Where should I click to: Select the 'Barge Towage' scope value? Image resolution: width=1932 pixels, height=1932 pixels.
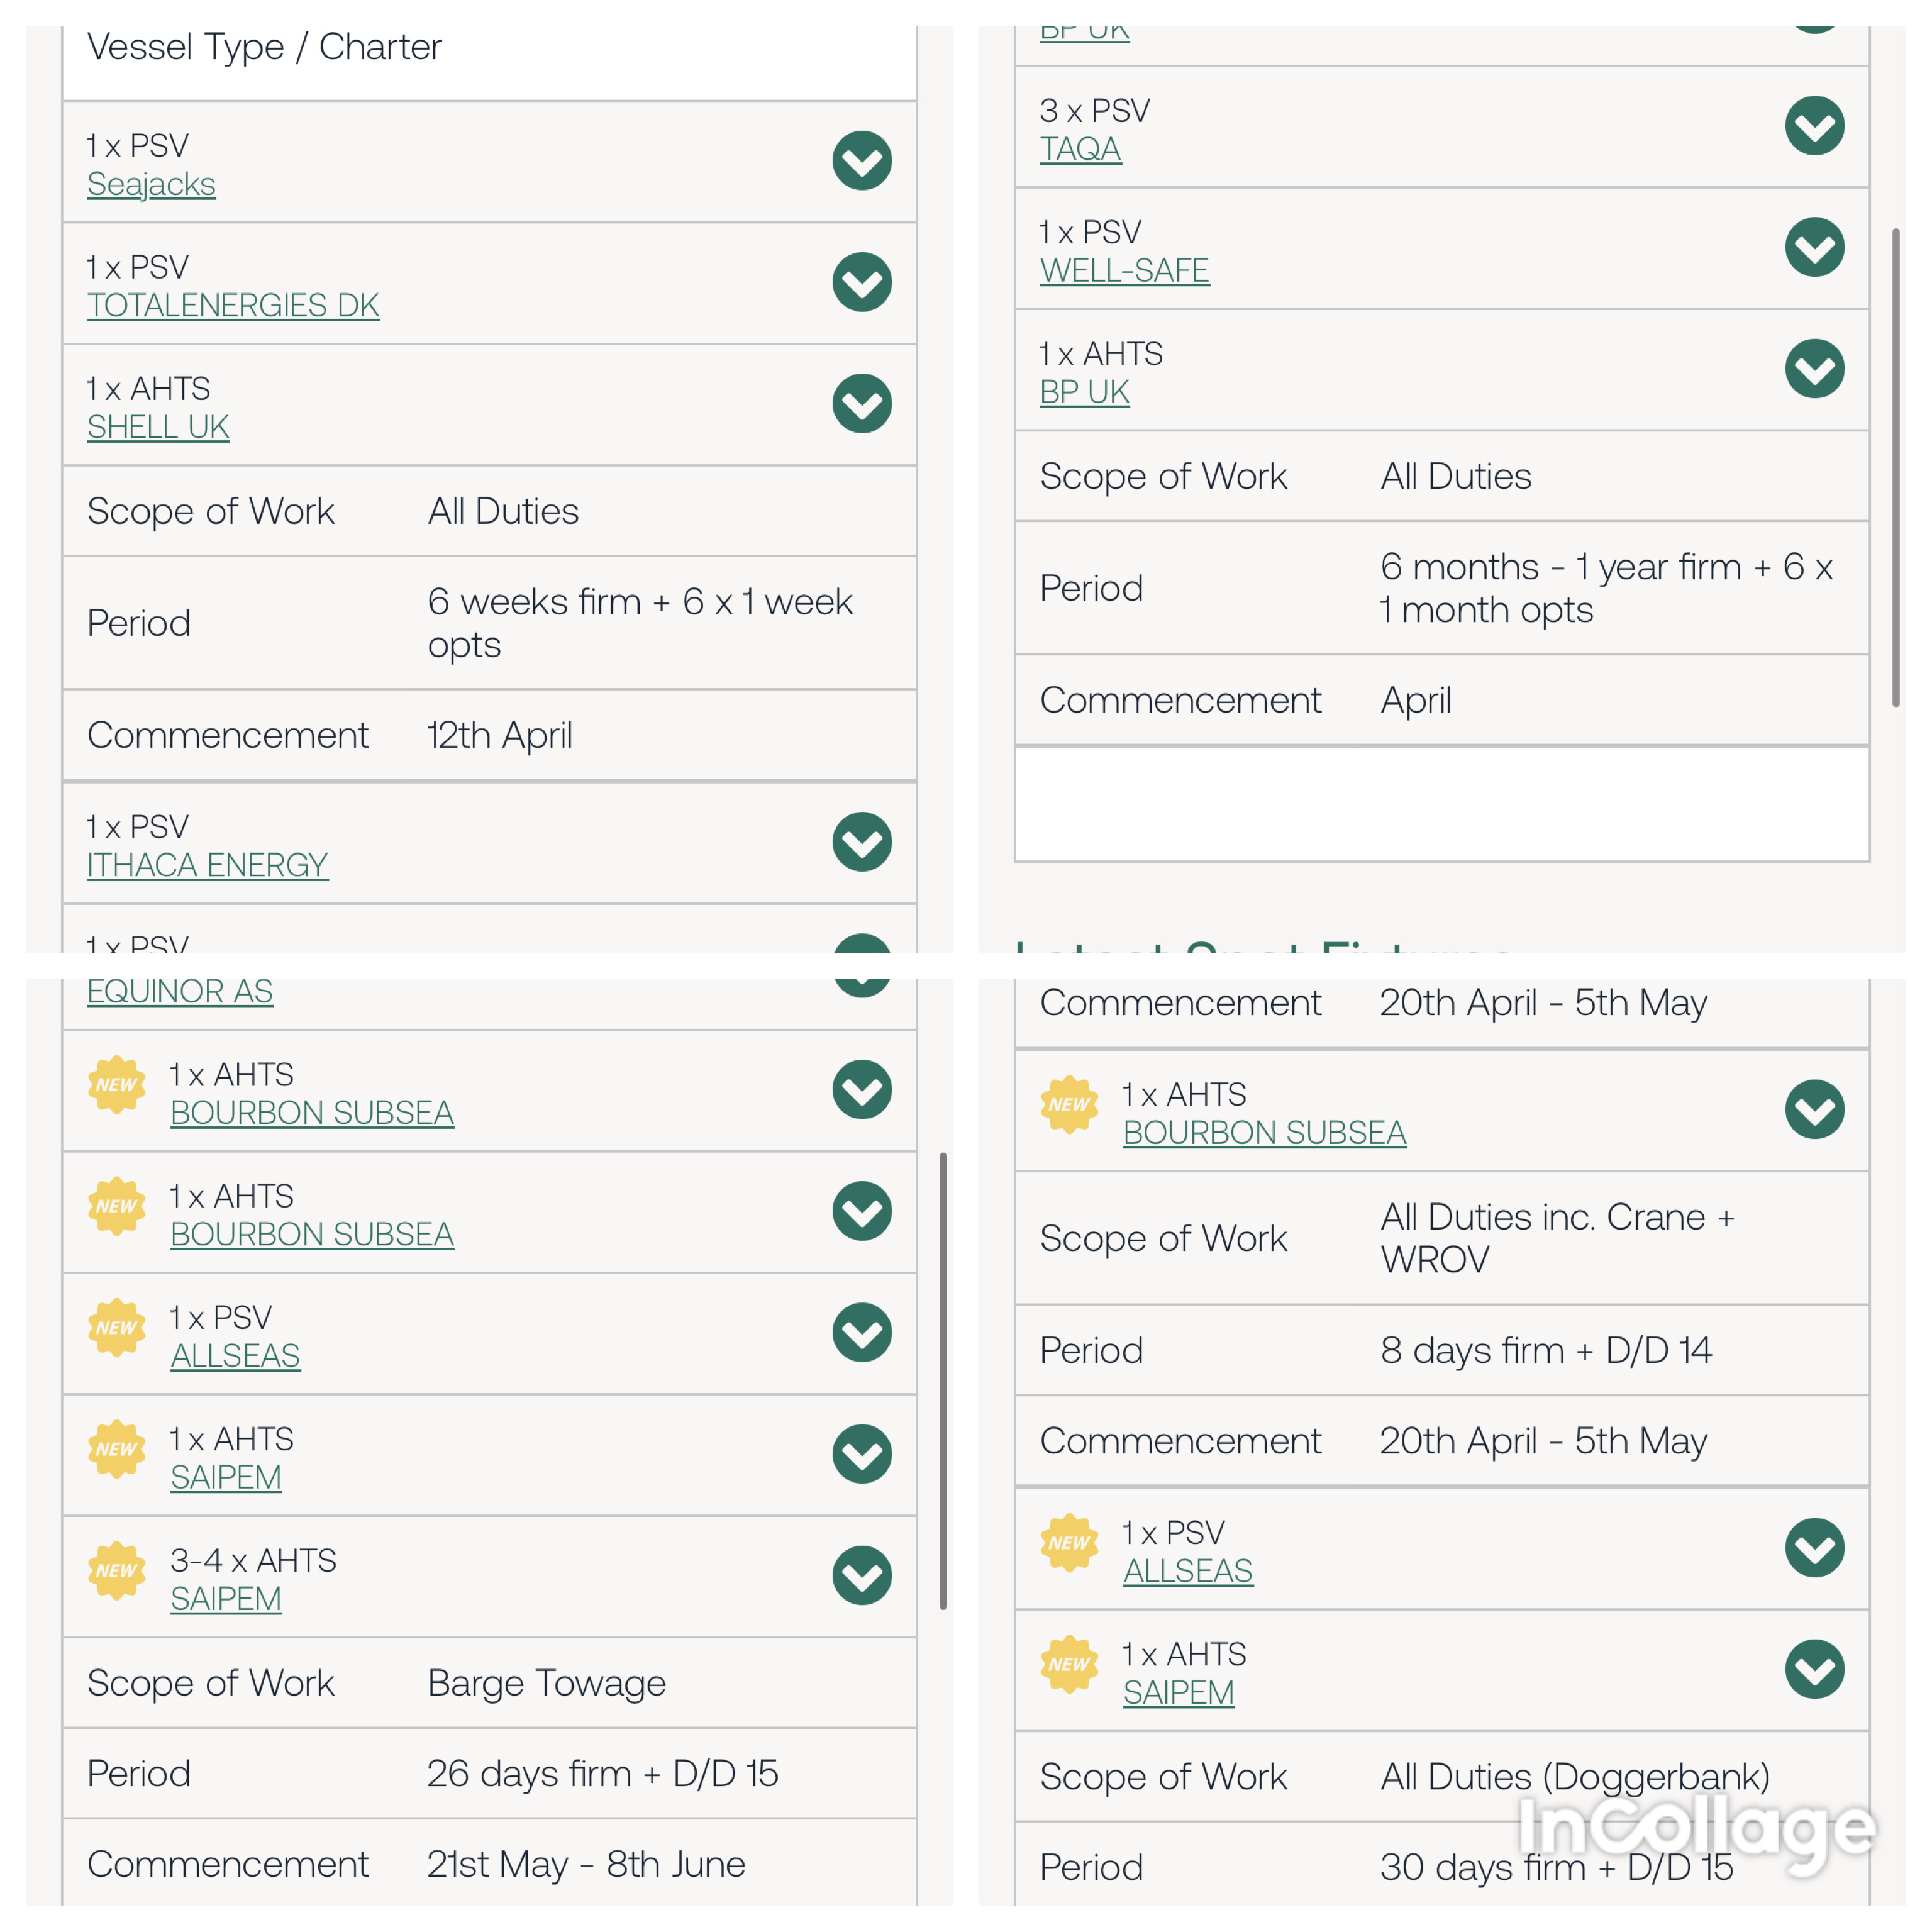[547, 1684]
